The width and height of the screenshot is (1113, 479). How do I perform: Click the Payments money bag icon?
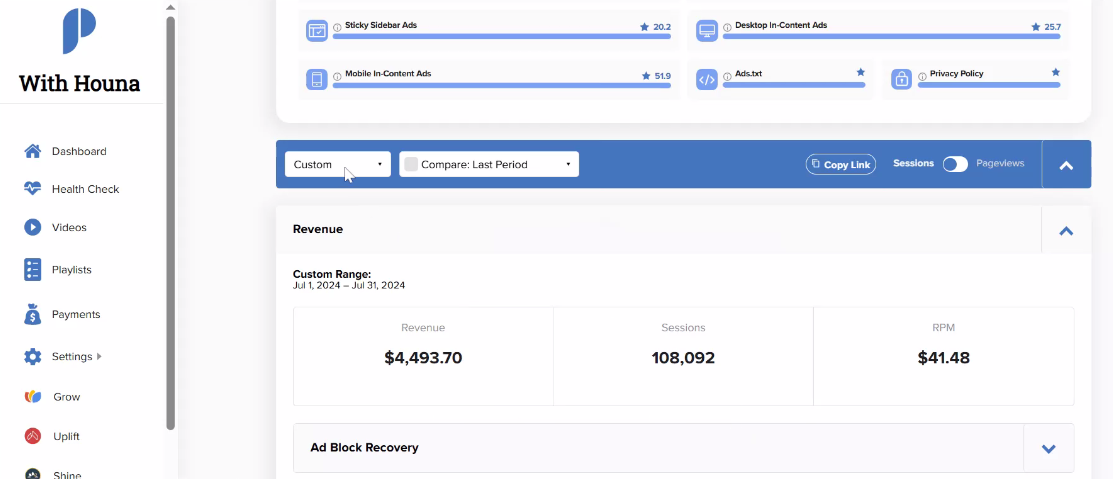(33, 314)
